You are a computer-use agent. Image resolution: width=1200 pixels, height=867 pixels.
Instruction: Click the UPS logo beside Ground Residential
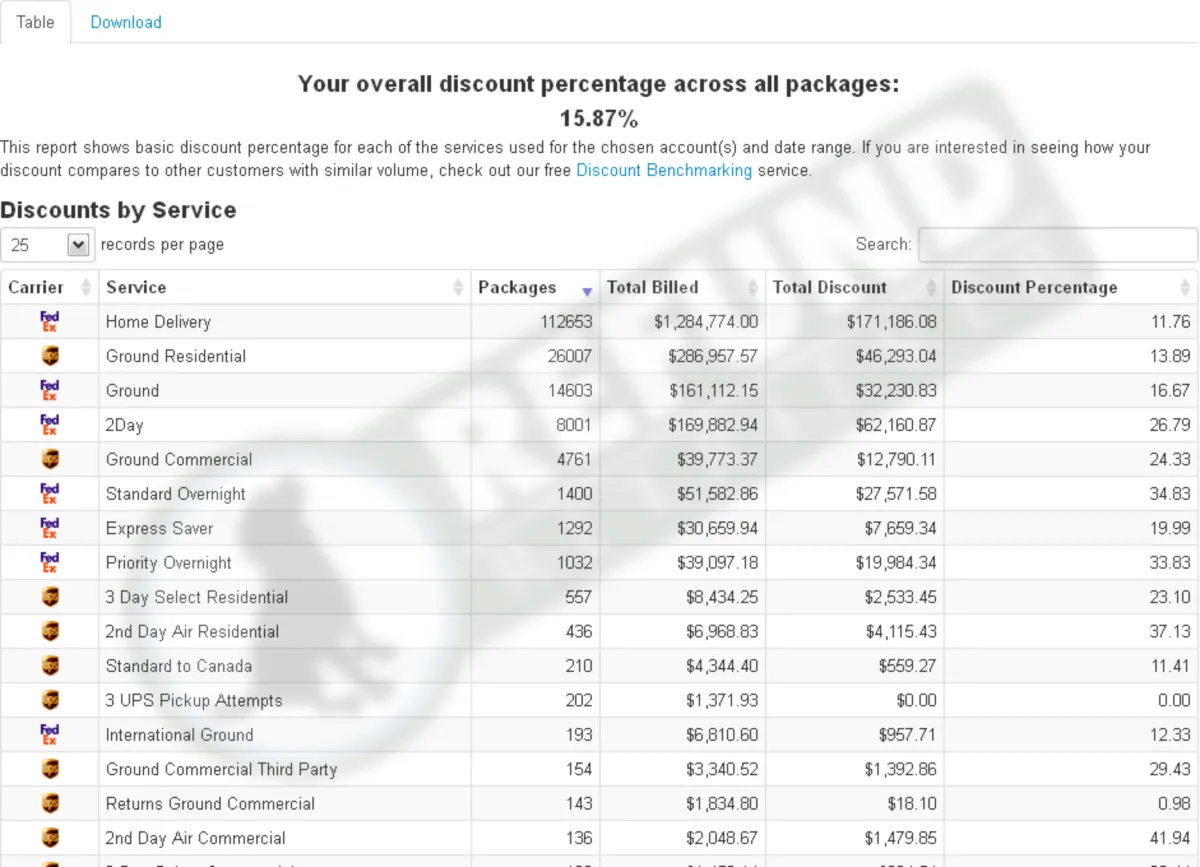(x=49, y=356)
